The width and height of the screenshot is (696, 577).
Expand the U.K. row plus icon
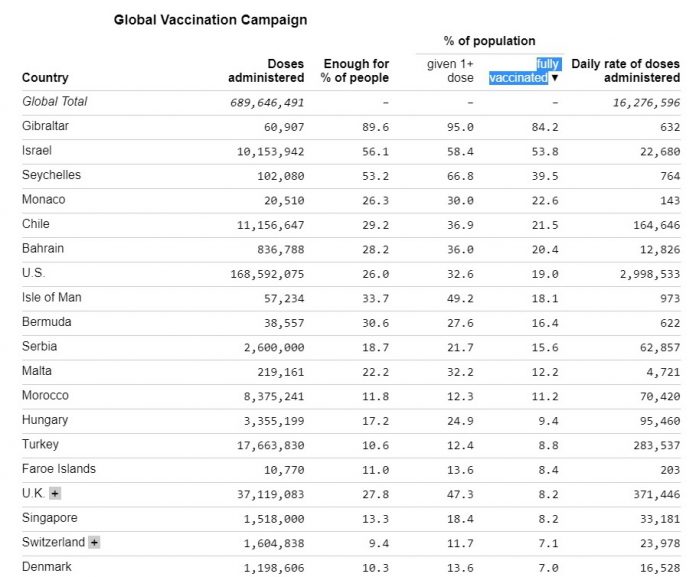pyautogui.click(x=55, y=493)
